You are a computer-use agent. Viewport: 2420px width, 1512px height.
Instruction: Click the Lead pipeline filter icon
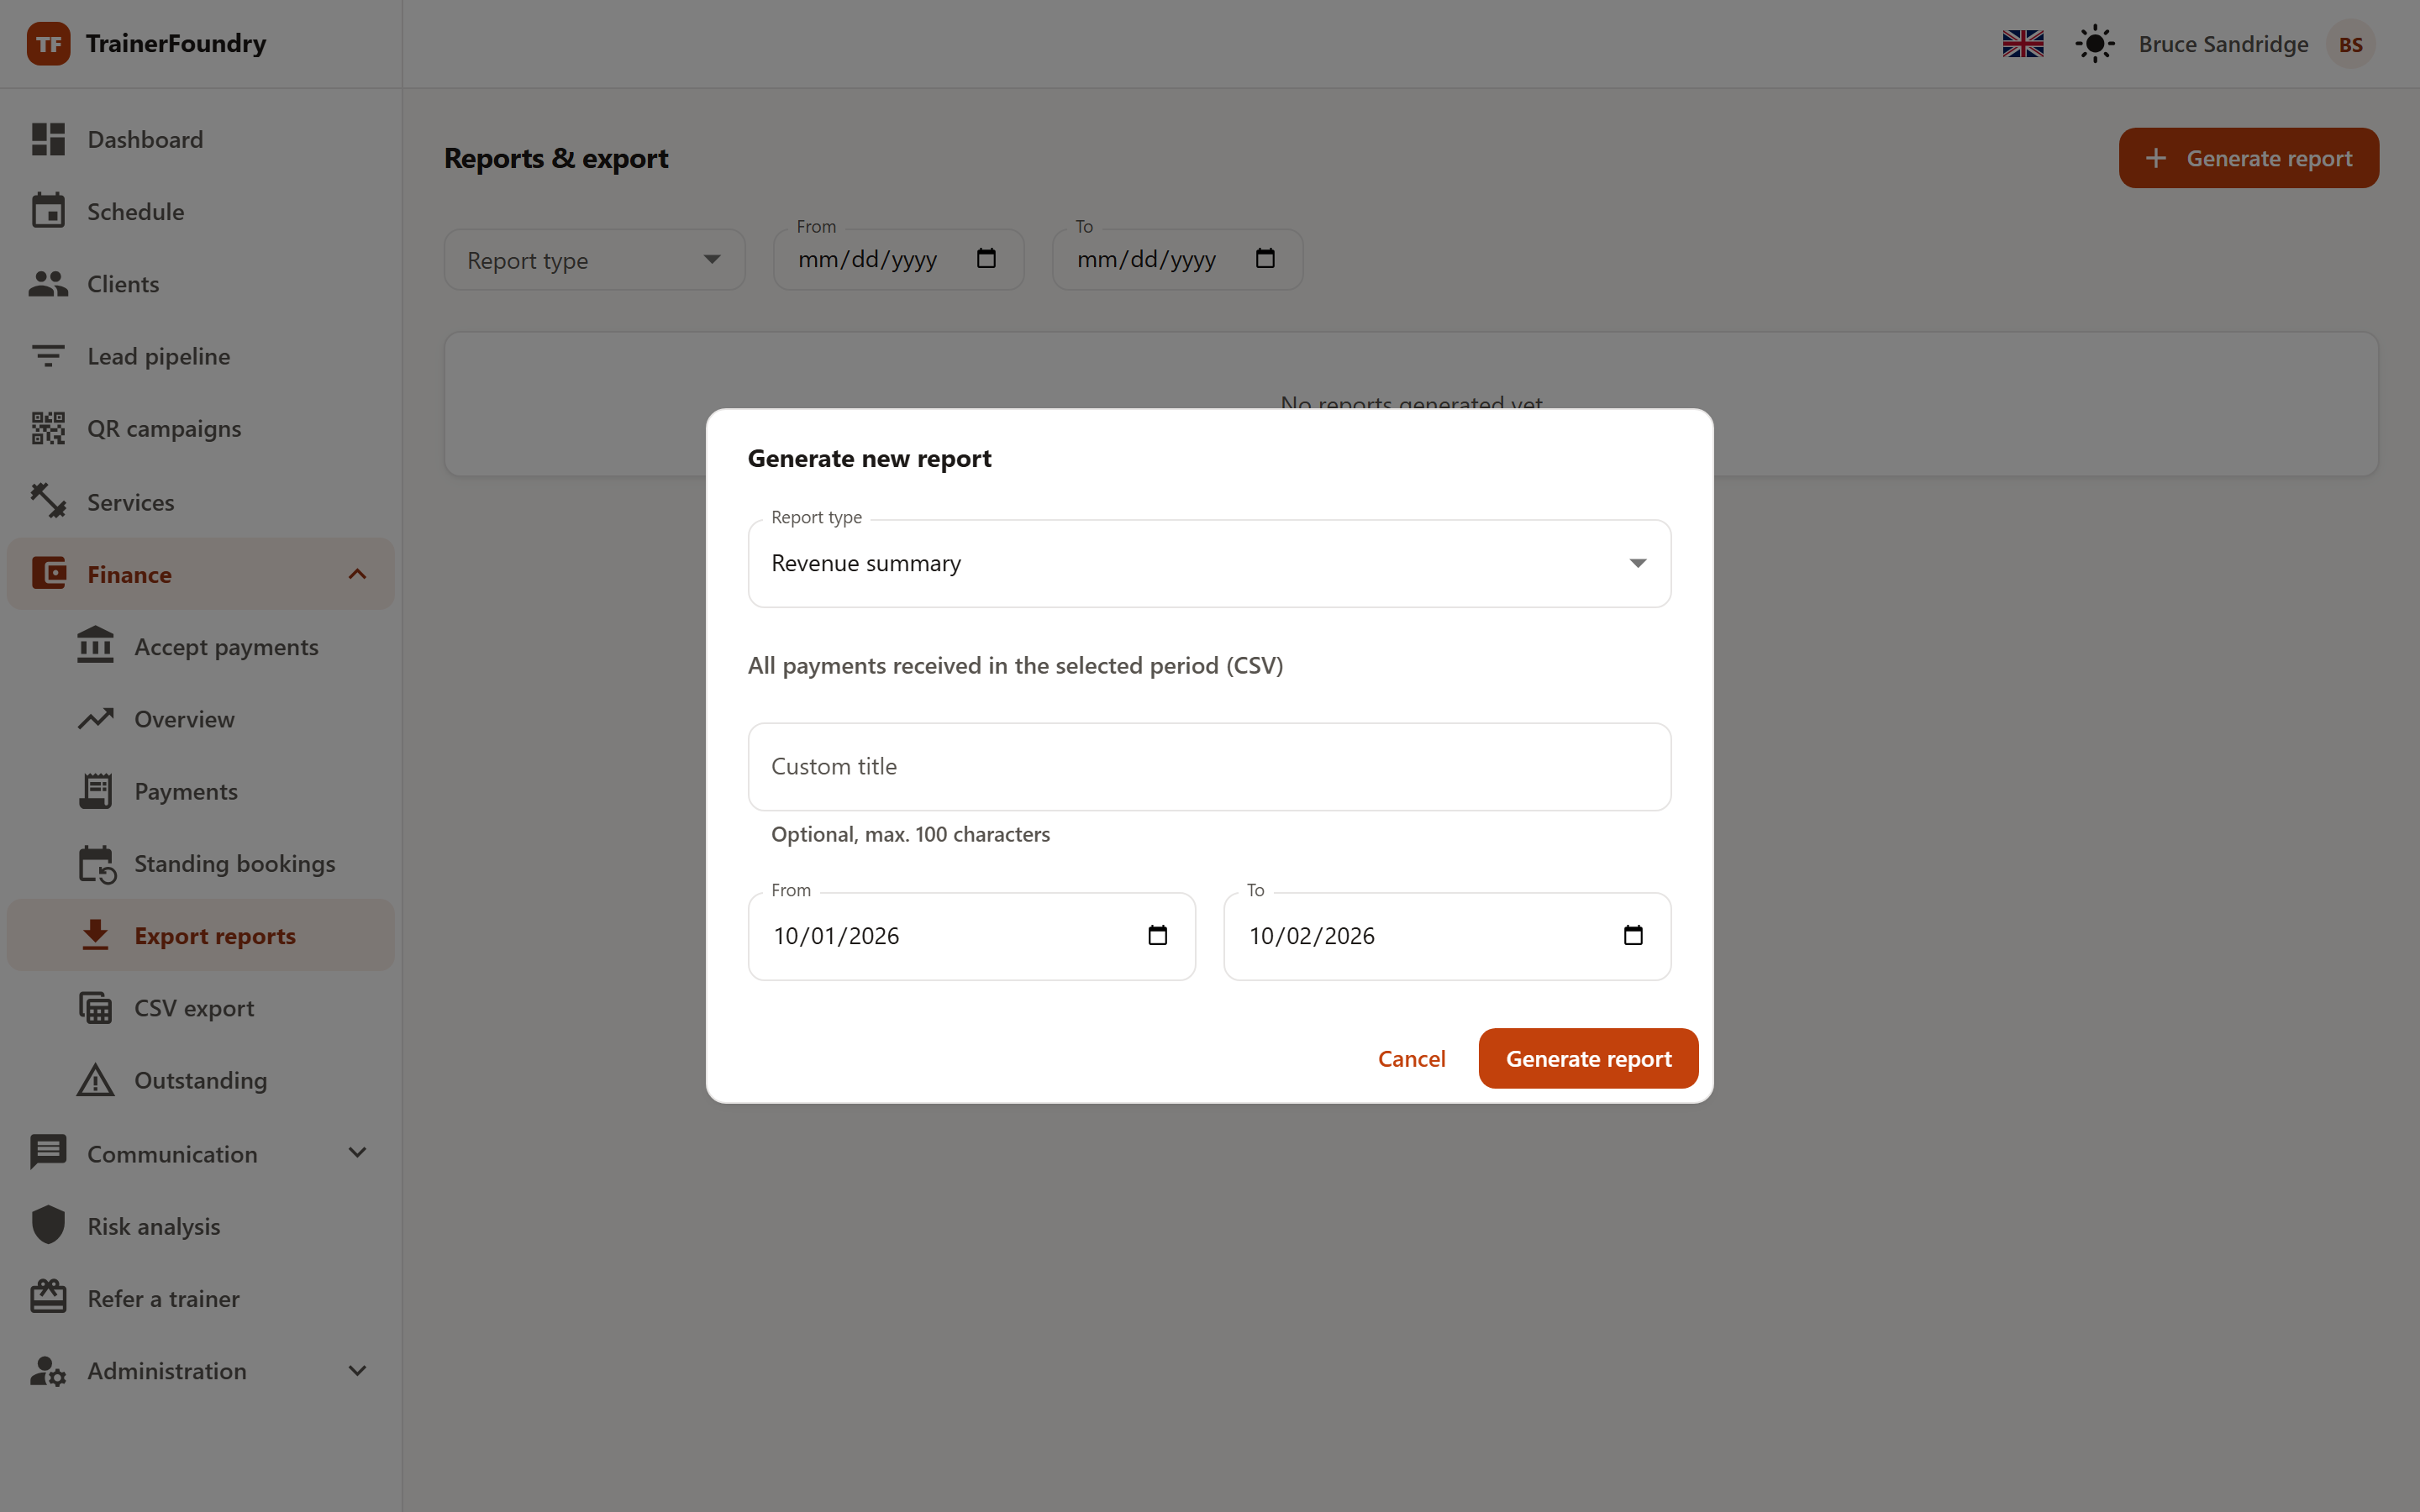coord(48,356)
